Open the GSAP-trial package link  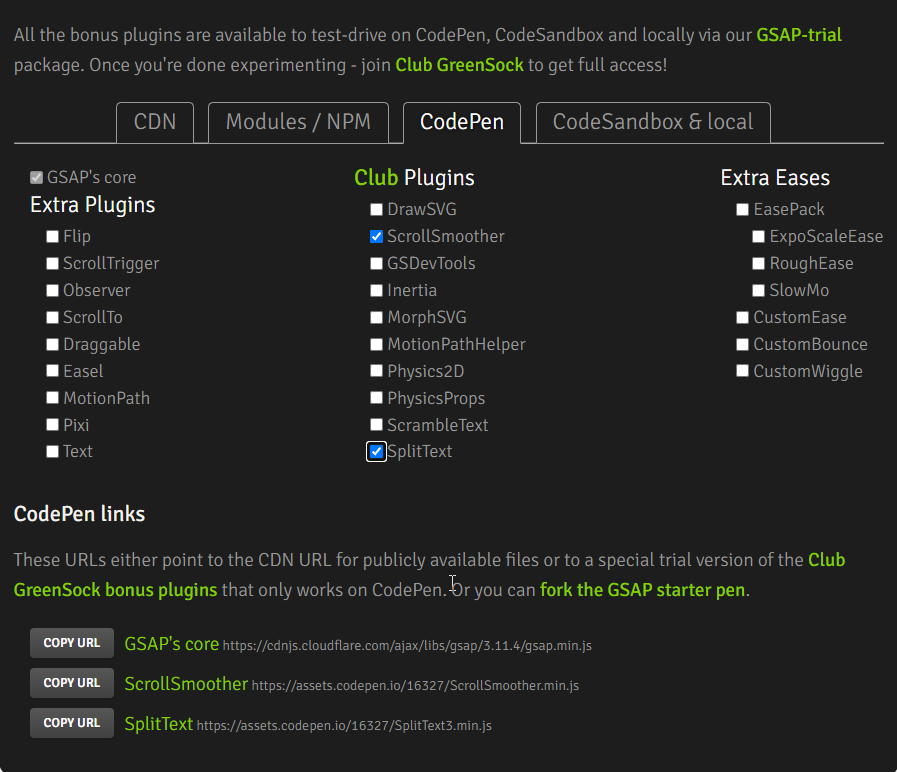coord(799,35)
